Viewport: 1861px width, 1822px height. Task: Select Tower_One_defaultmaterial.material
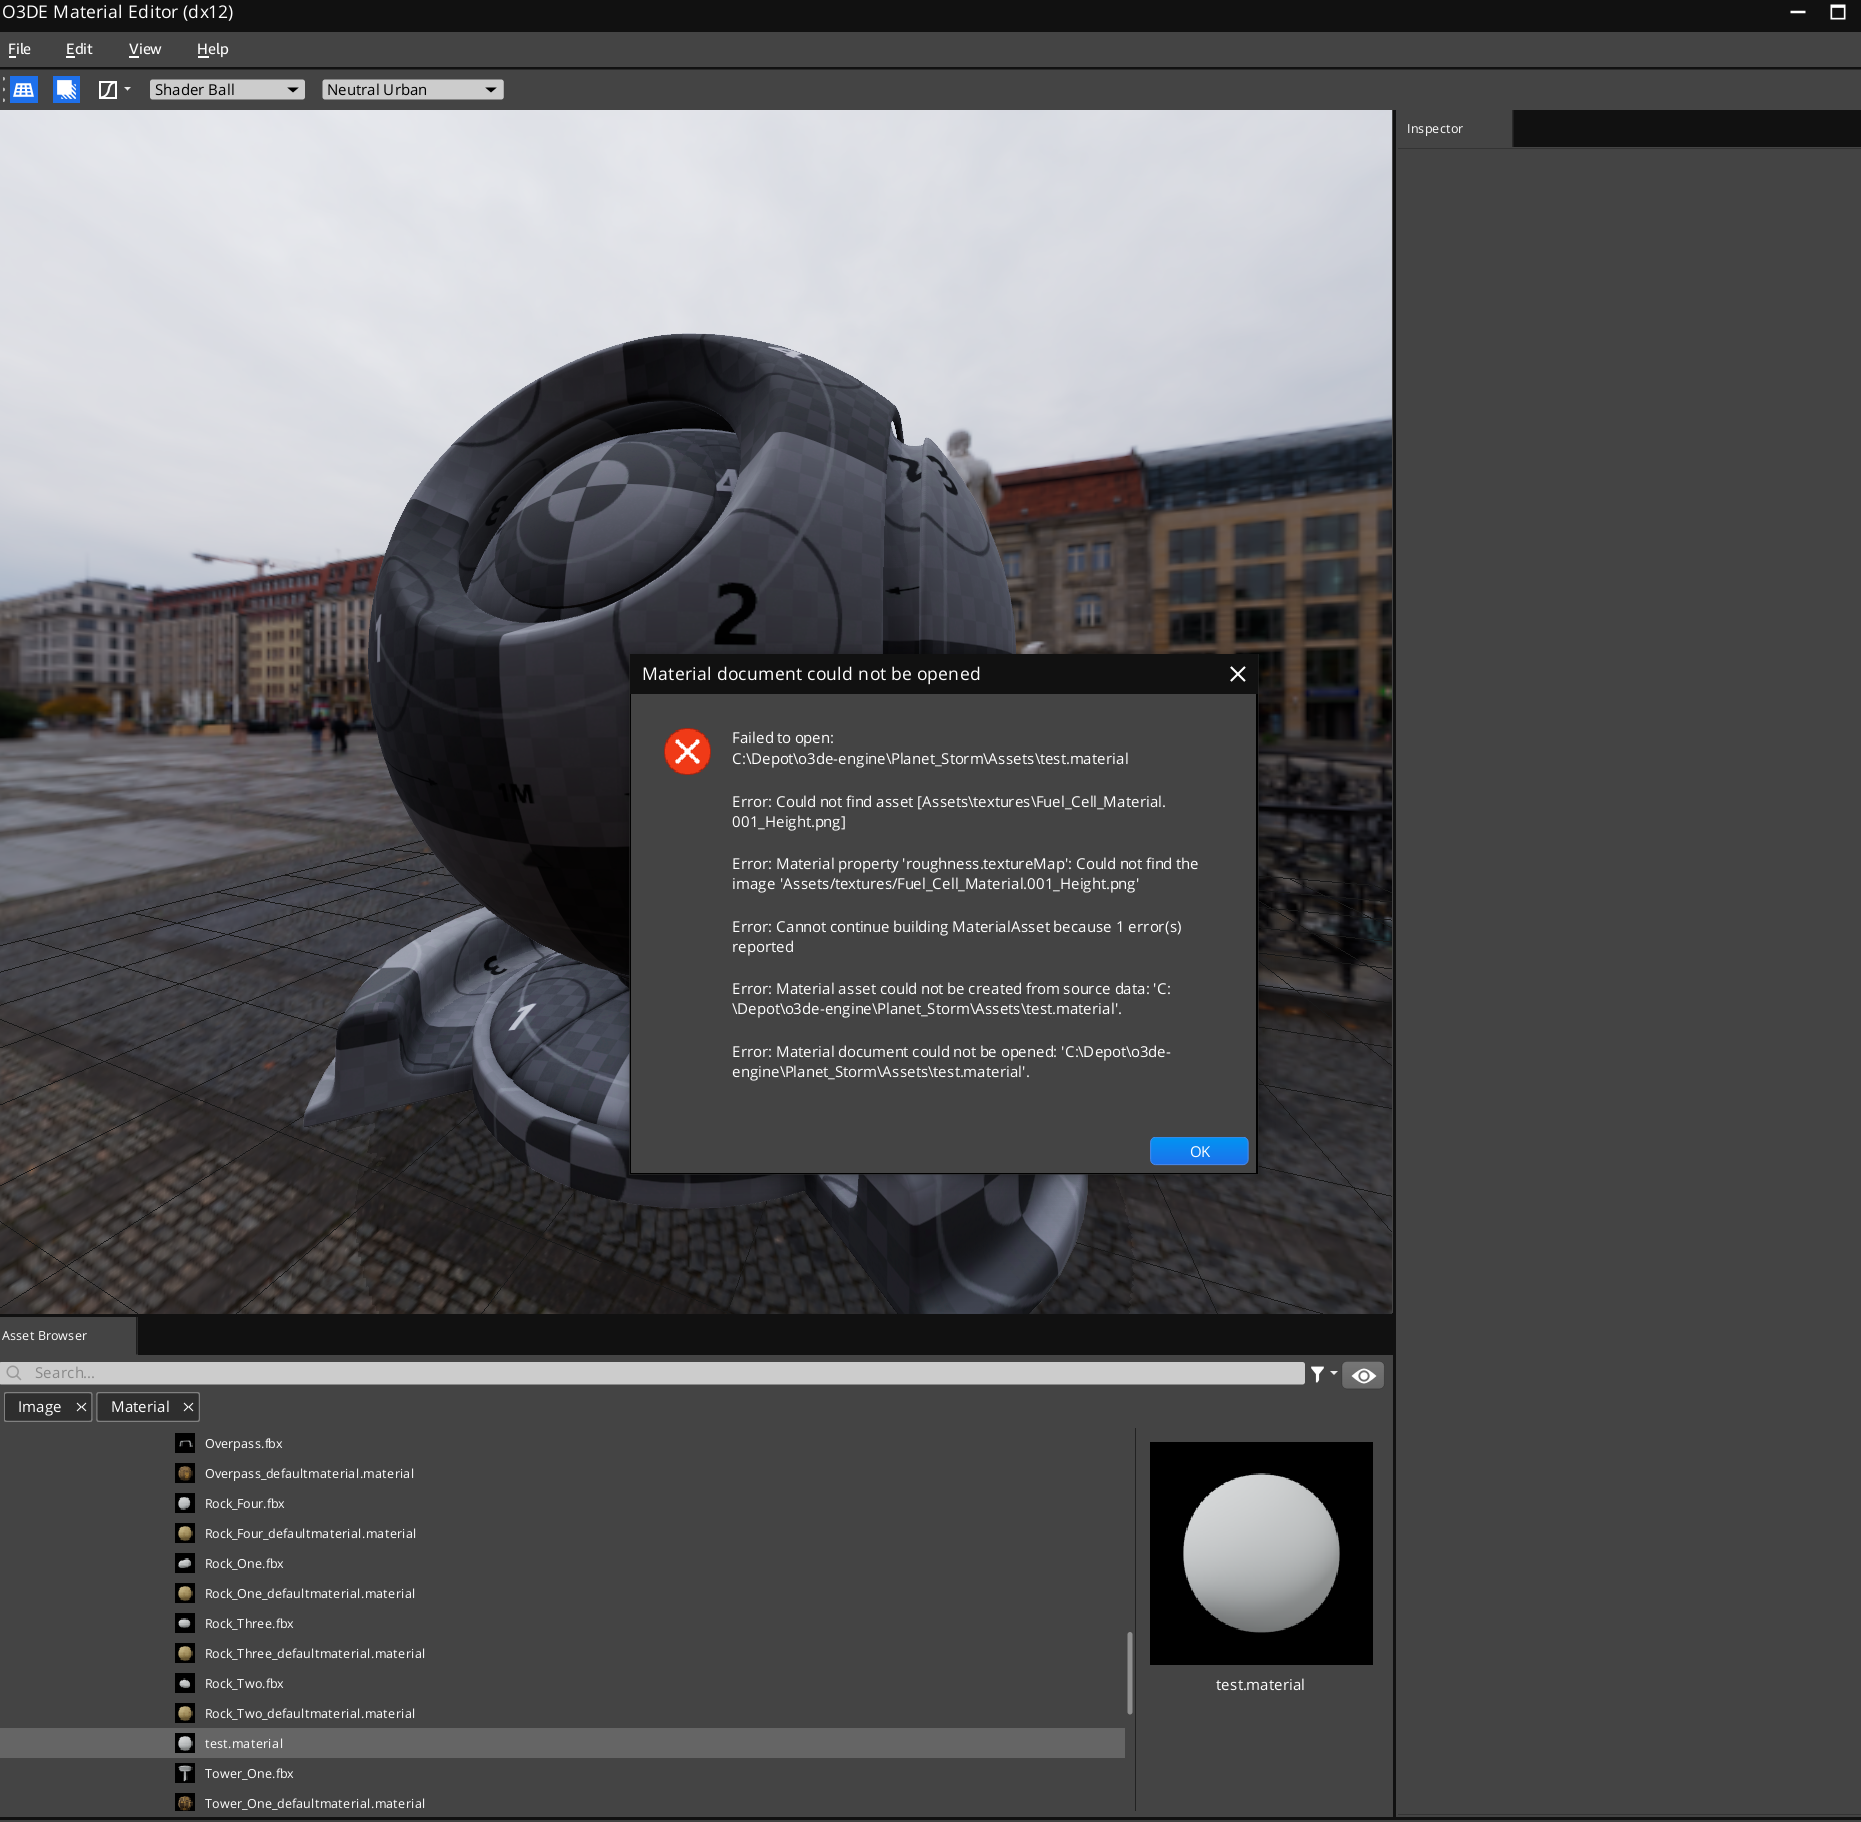[x=562, y=1803]
